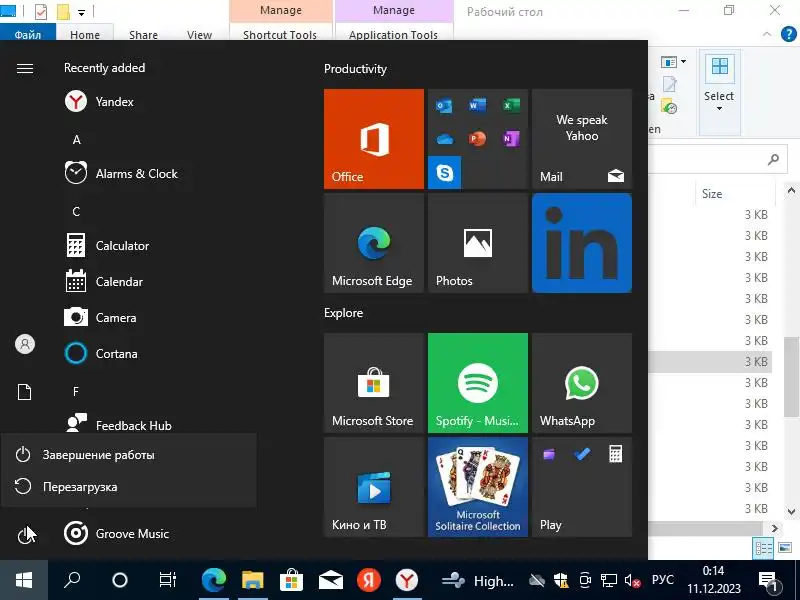Click the muted volume tray icon
Viewport: 800px width, 600px height.
[633, 581]
